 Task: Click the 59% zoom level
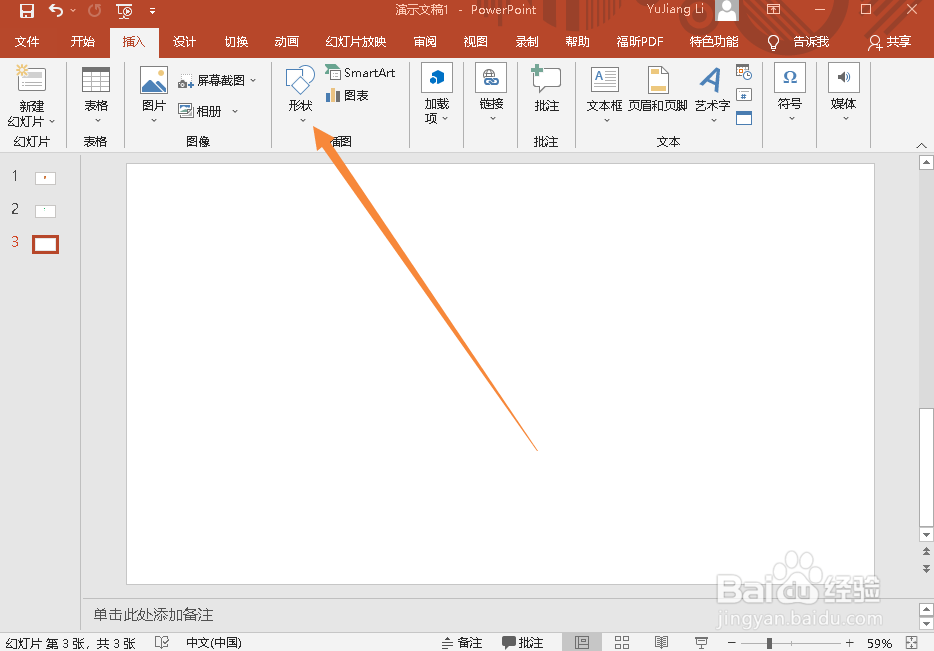879,643
